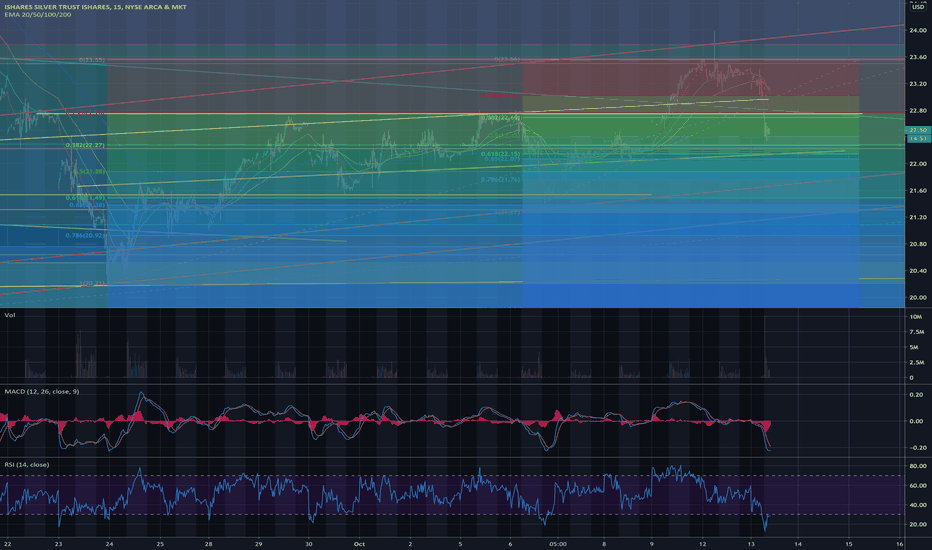The width and height of the screenshot is (932, 550).
Task: Click the 23.60 price axis label
Action: coord(918,57)
